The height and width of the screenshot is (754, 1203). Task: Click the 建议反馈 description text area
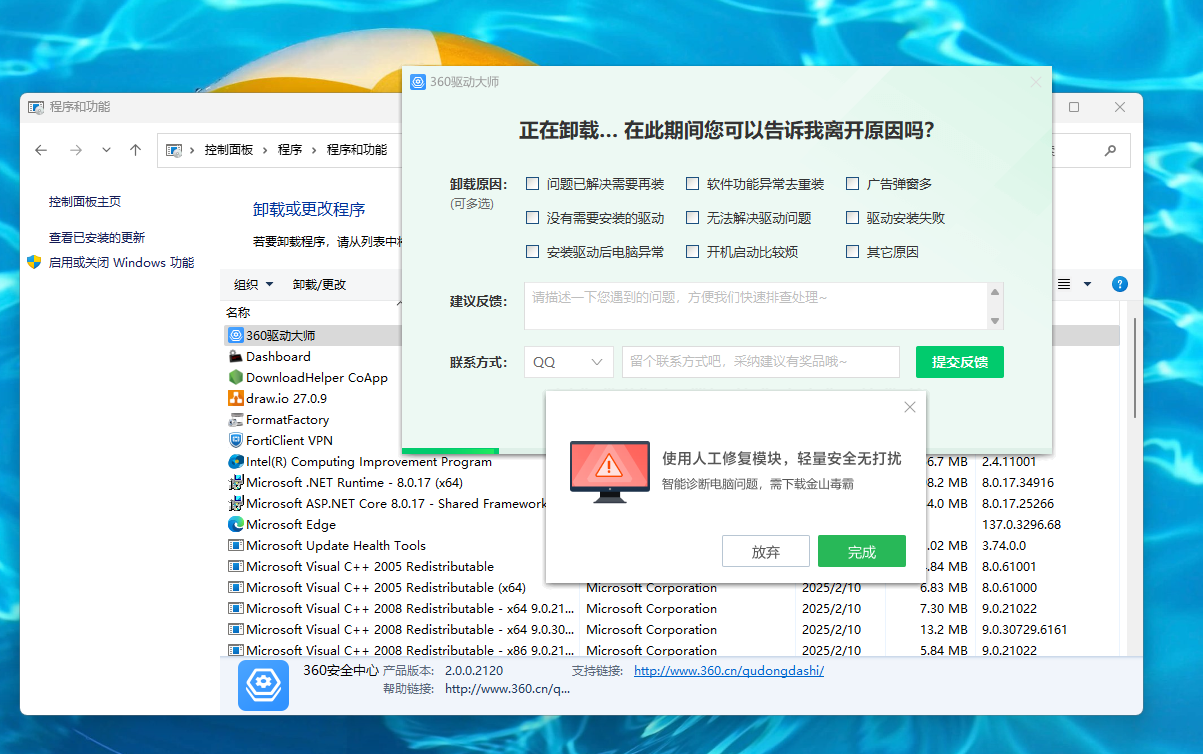755,305
